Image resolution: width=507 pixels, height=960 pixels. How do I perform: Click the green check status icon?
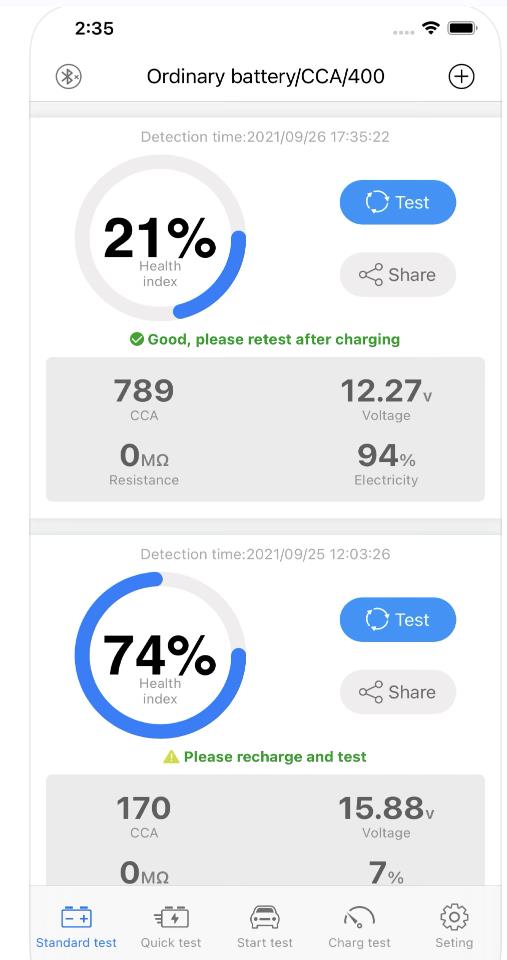pos(137,339)
